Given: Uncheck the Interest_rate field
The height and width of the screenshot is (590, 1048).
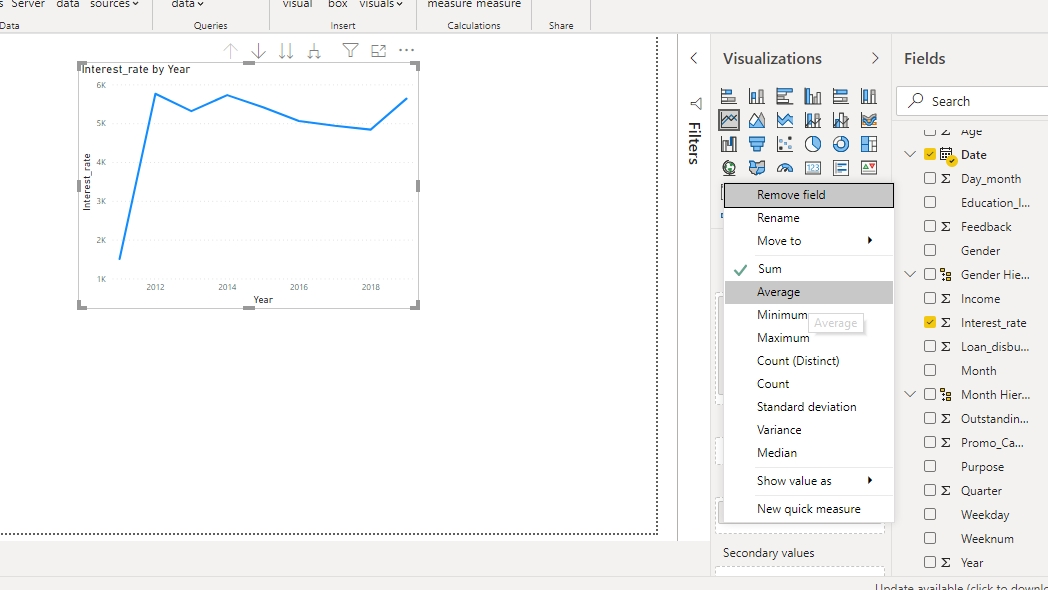Looking at the screenshot, I should point(930,323).
